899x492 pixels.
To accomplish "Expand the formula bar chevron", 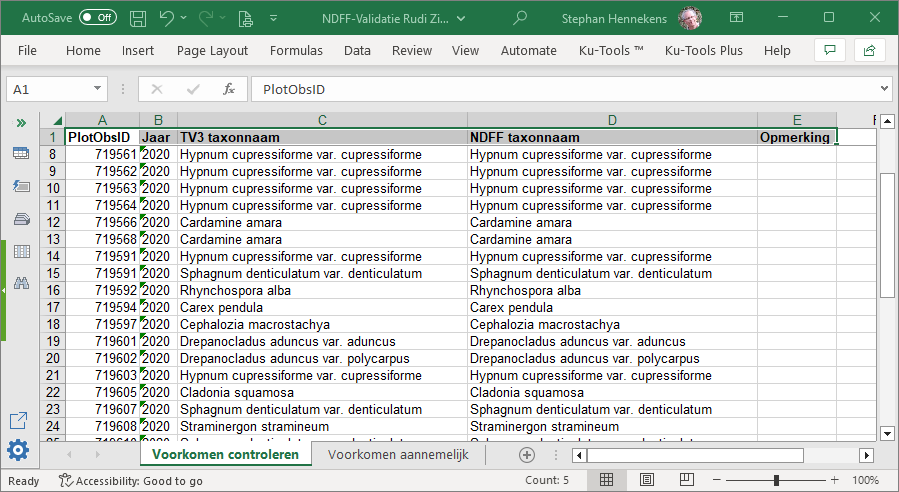I will [884, 89].
